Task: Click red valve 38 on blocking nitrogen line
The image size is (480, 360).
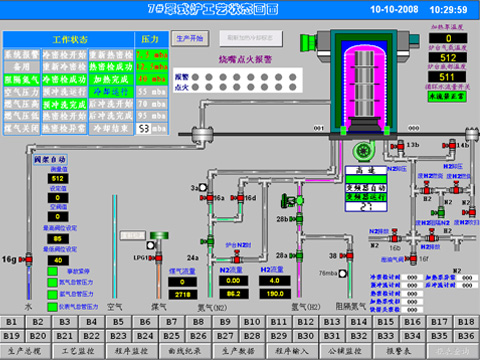Action: pos(348,256)
